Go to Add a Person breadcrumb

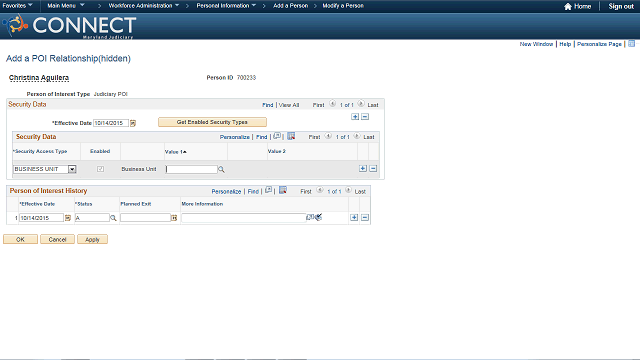291,6
